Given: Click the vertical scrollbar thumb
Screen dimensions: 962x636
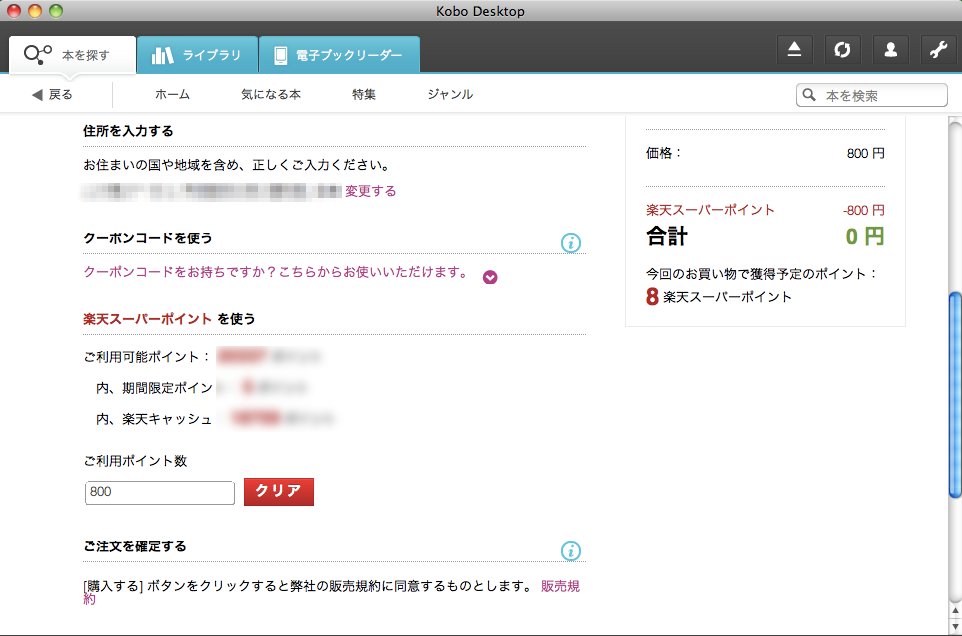Looking at the screenshot, I should [955, 394].
